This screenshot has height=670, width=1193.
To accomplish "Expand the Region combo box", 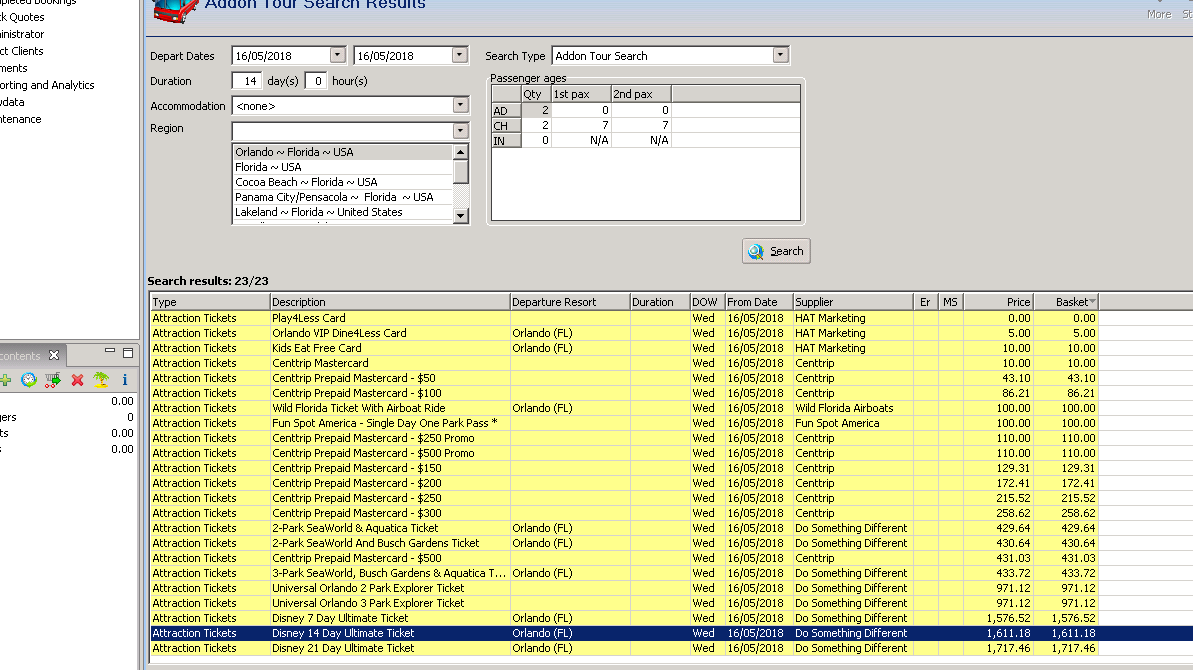I will click(460, 130).
